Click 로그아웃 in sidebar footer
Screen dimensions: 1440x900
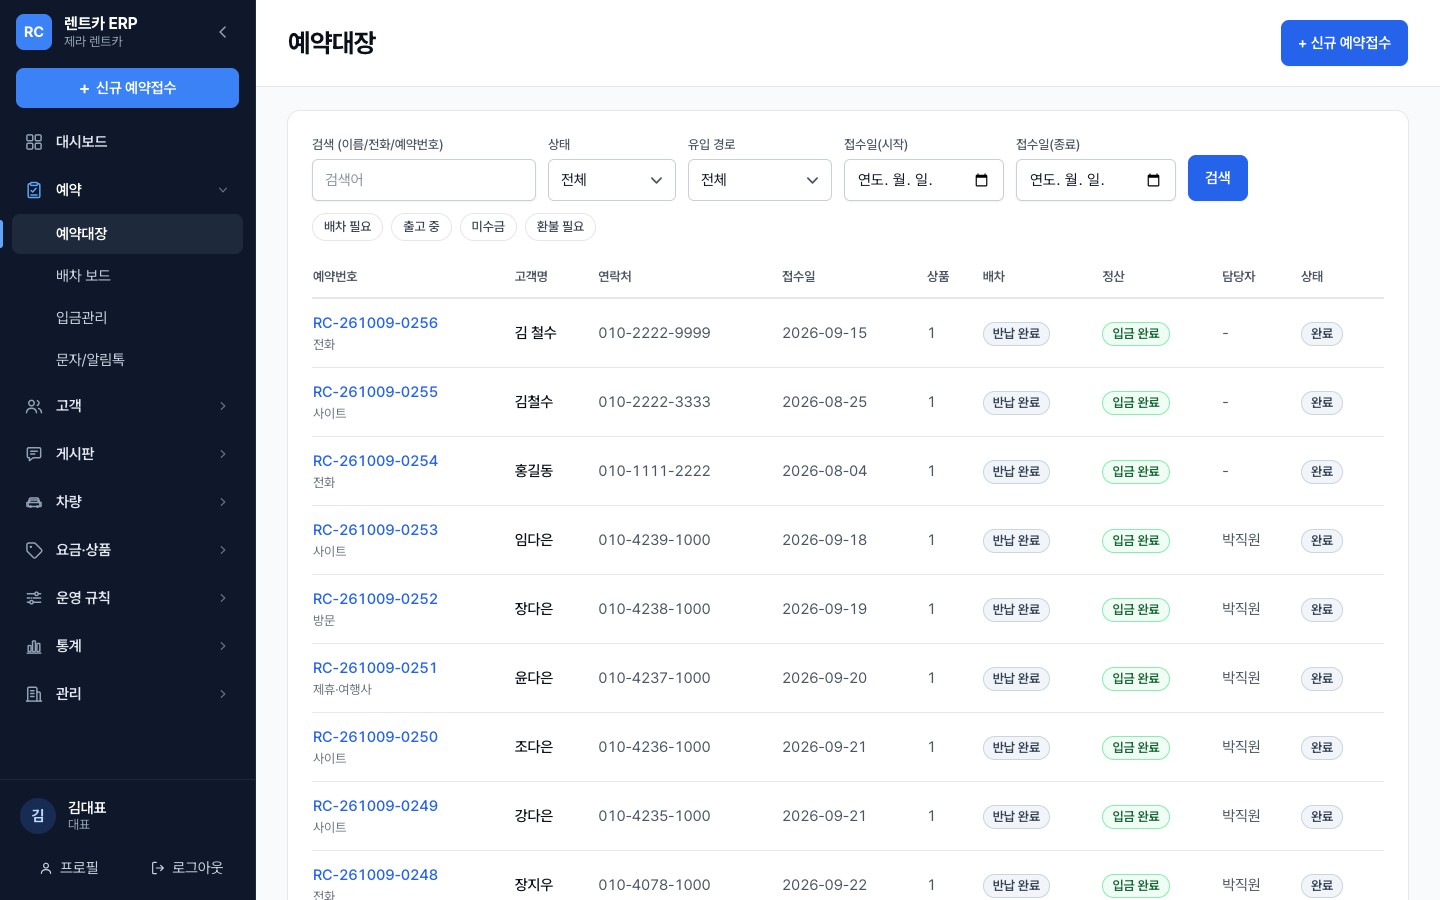(x=187, y=868)
